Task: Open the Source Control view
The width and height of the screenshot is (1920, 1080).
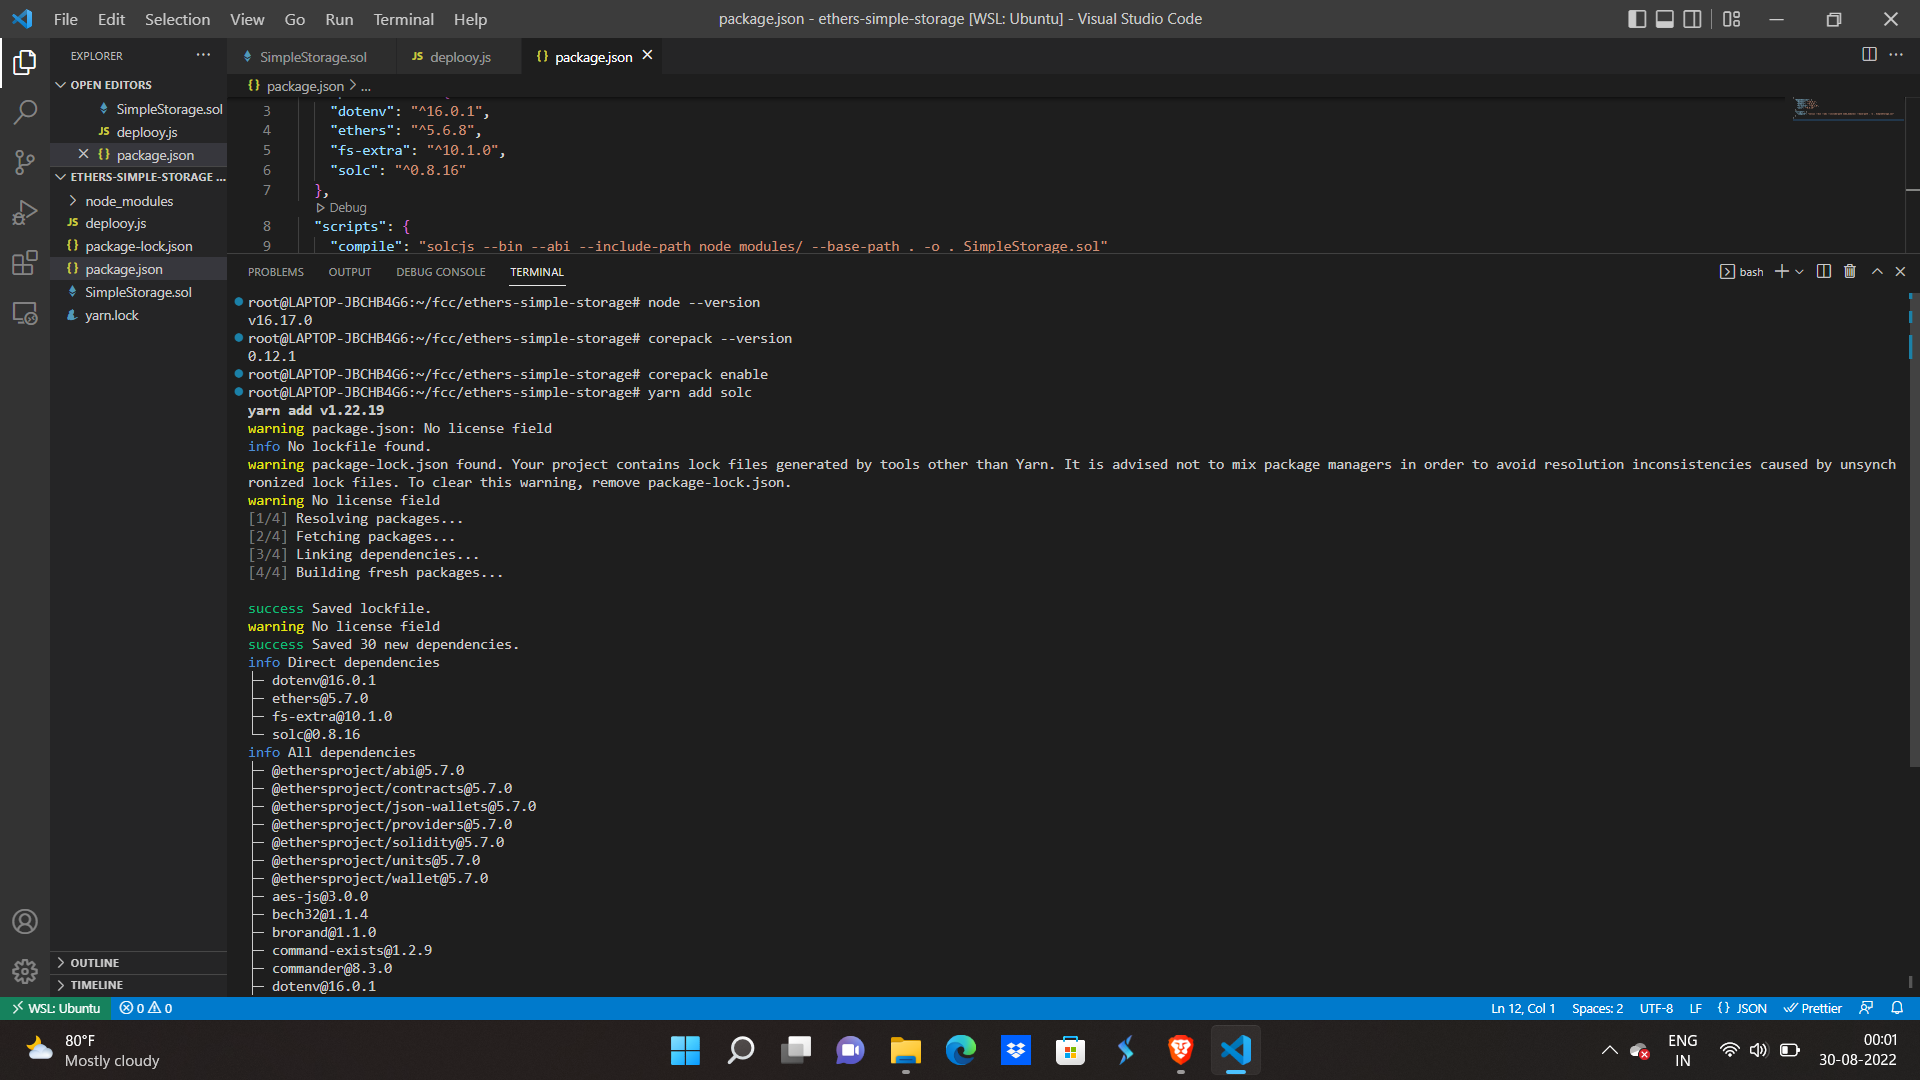Action: [x=25, y=162]
